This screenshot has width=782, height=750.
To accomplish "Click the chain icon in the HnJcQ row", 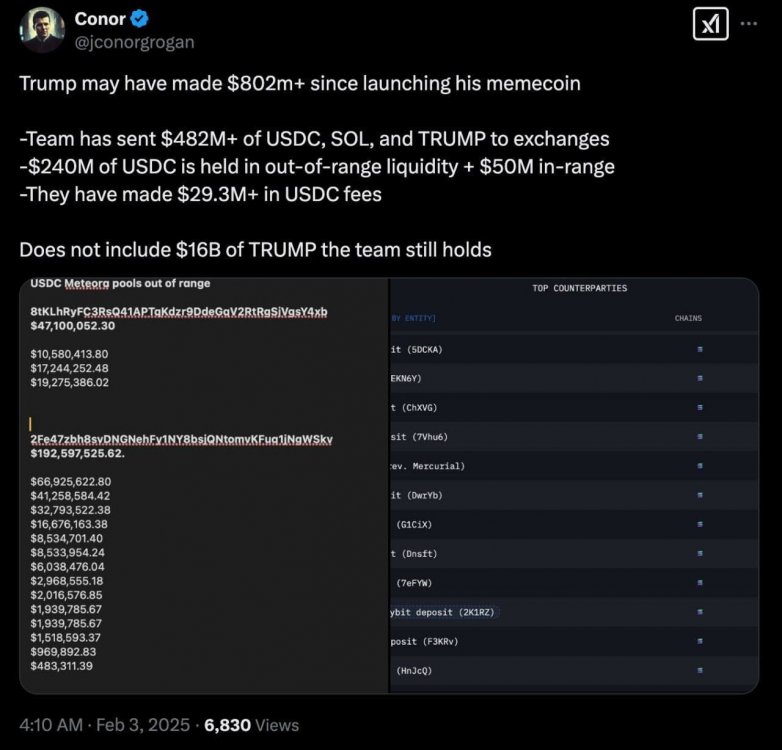I will pyautogui.click(x=700, y=670).
